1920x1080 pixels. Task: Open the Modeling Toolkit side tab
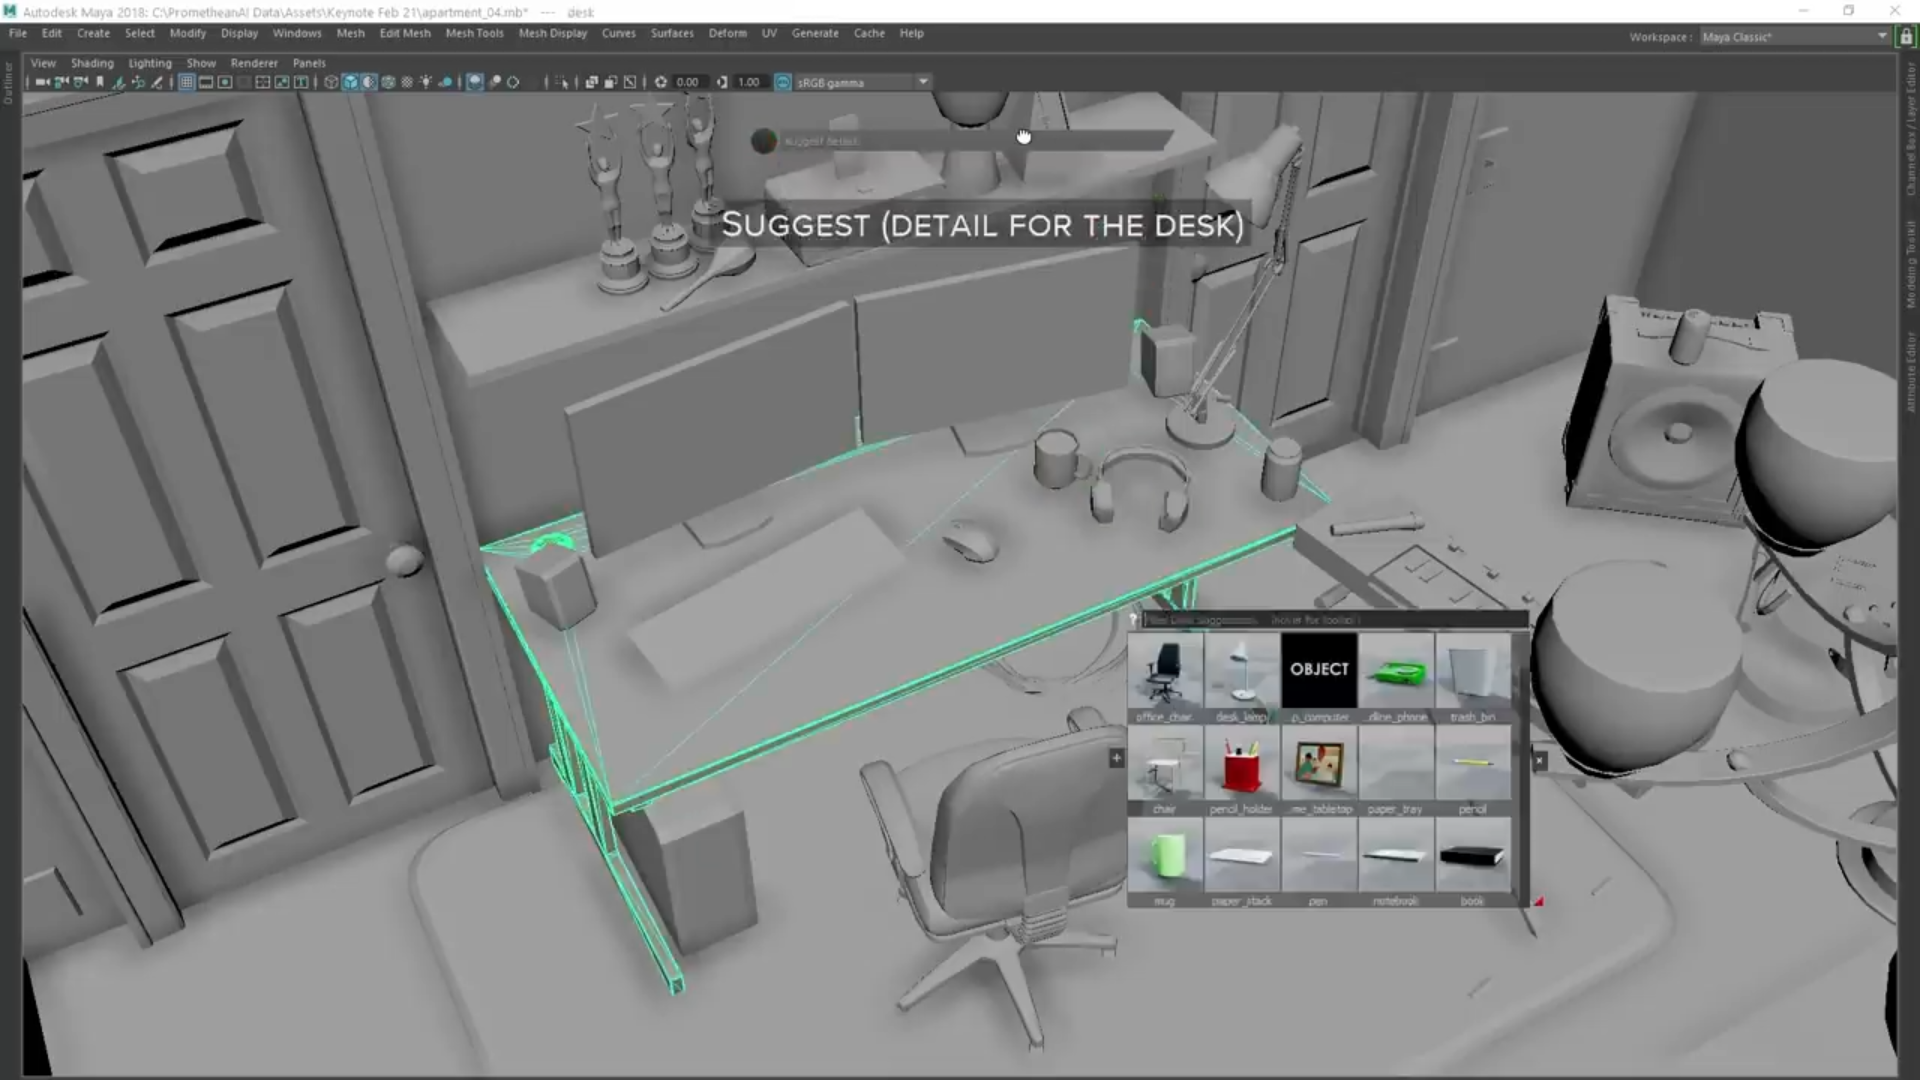[x=1910, y=263]
